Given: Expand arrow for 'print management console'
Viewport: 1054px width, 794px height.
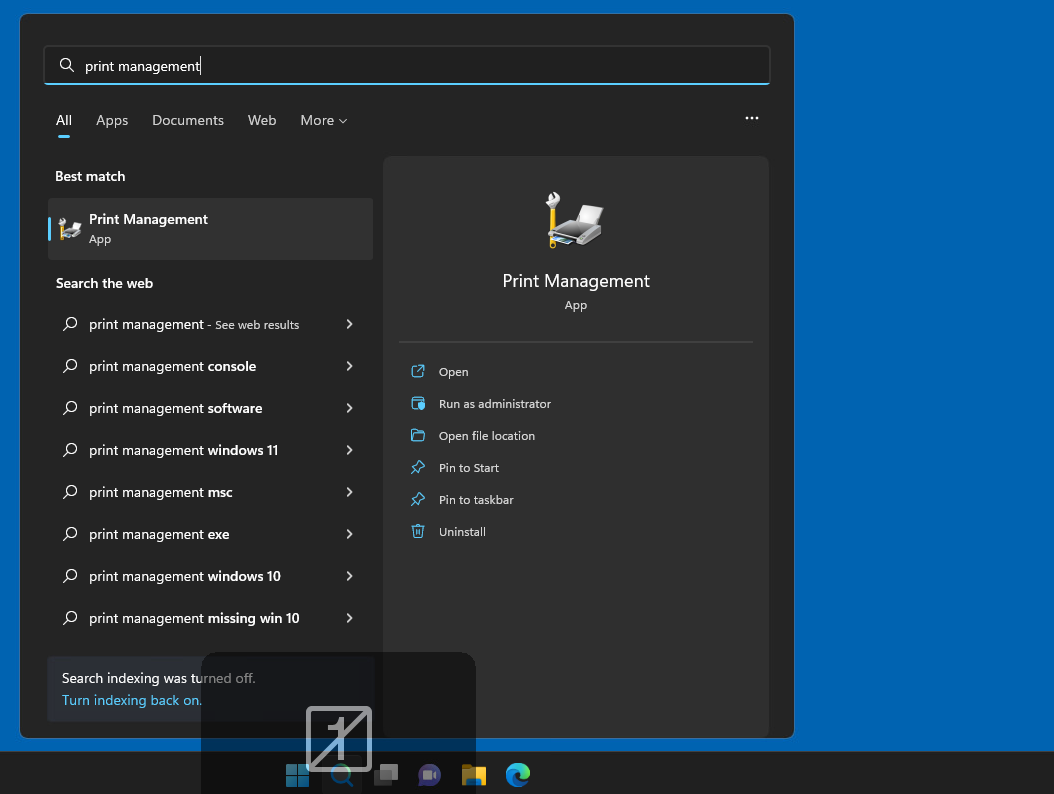Looking at the screenshot, I should click(350, 366).
